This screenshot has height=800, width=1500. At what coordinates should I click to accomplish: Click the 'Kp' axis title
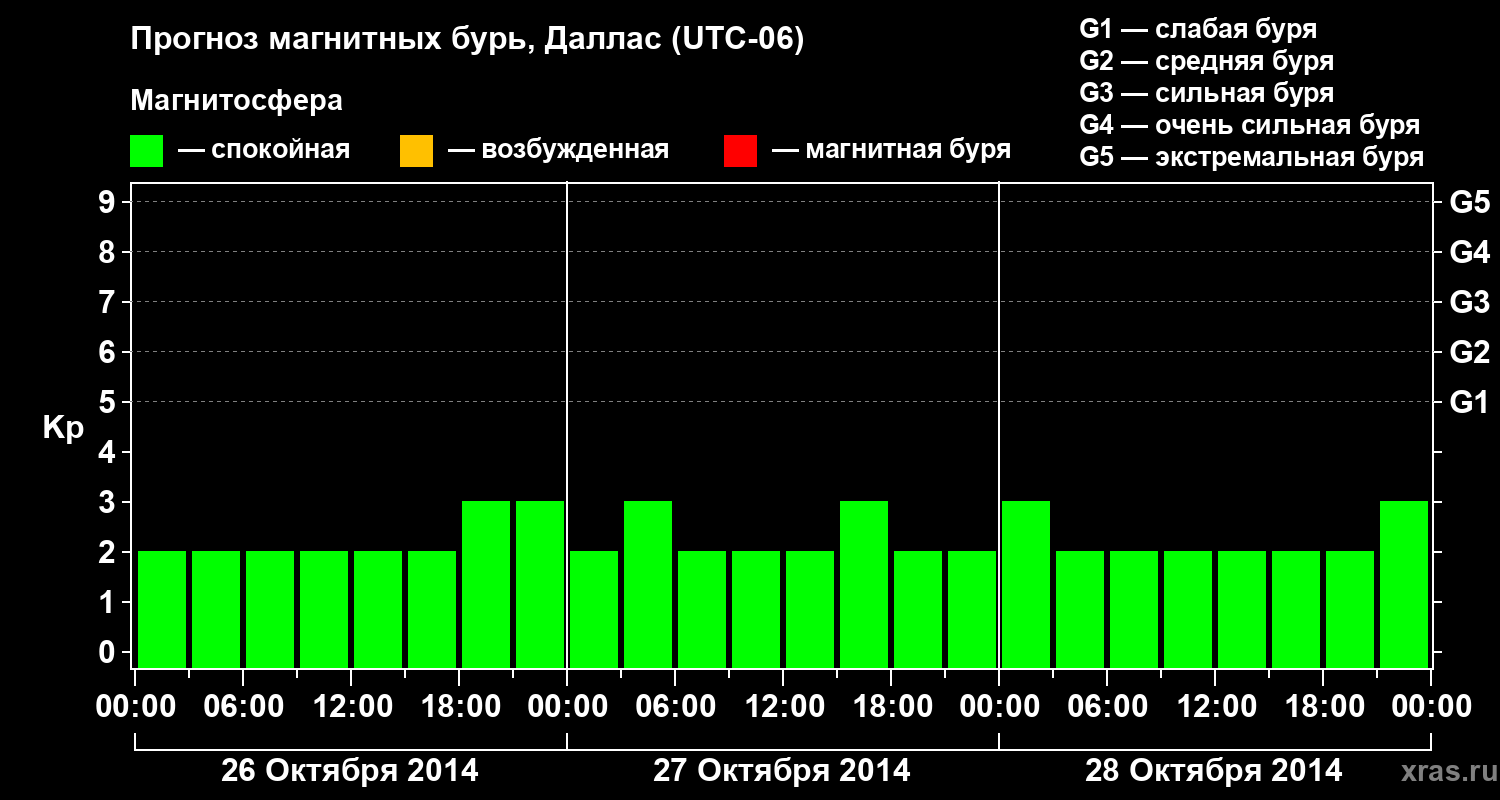click(x=63, y=427)
